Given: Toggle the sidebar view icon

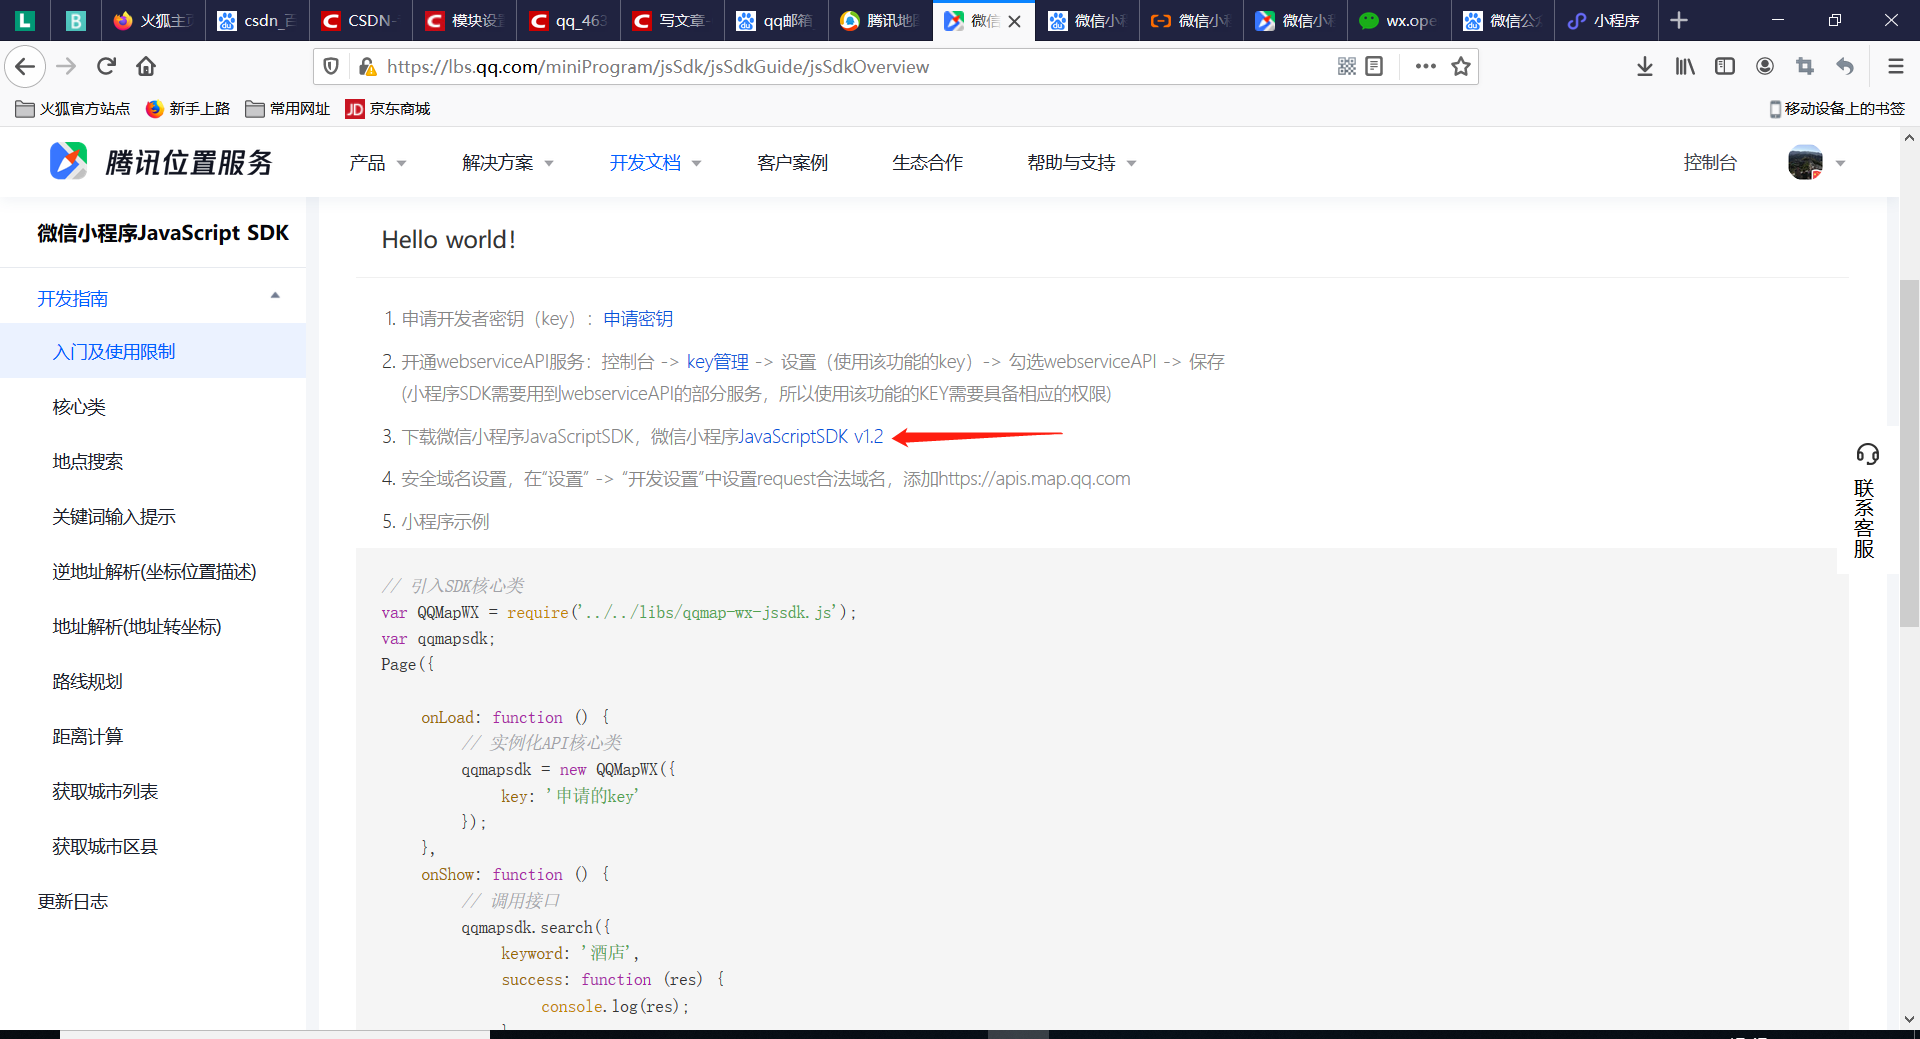Looking at the screenshot, I should click(1725, 67).
